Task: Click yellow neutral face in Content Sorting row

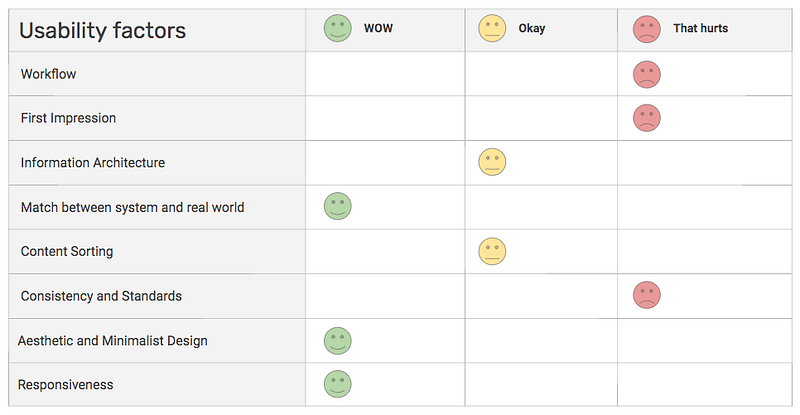Action: point(492,251)
